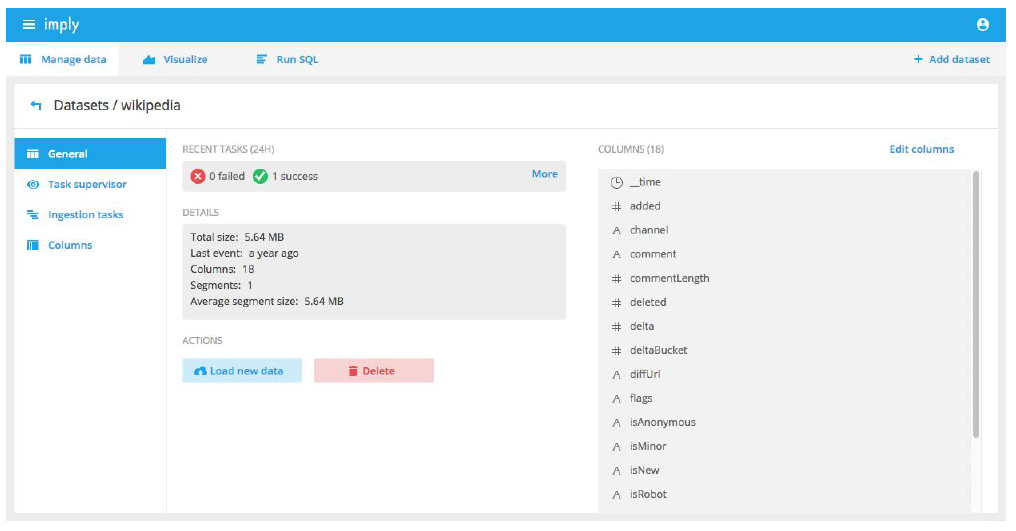This screenshot has height=531, width=1016.
Task: Select the isAnonymous column name
Action: [x=663, y=423]
